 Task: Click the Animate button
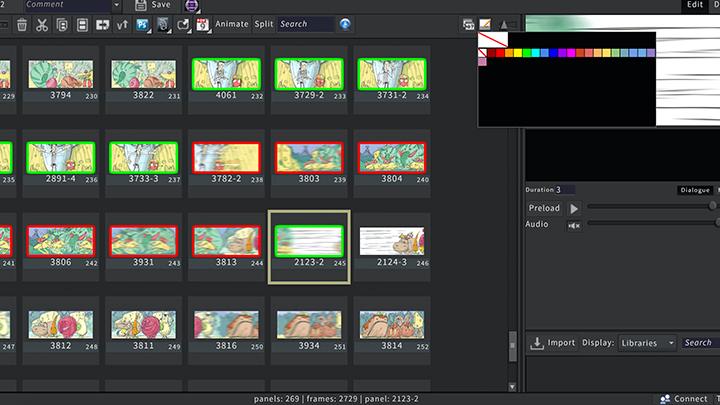click(x=232, y=24)
